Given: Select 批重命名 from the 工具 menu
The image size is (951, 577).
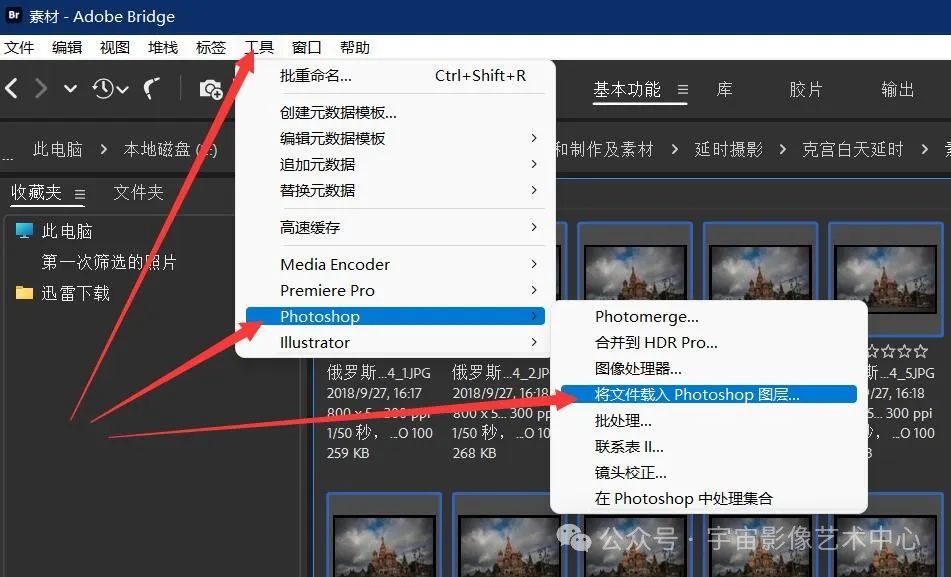Looking at the screenshot, I should (316, 76).
